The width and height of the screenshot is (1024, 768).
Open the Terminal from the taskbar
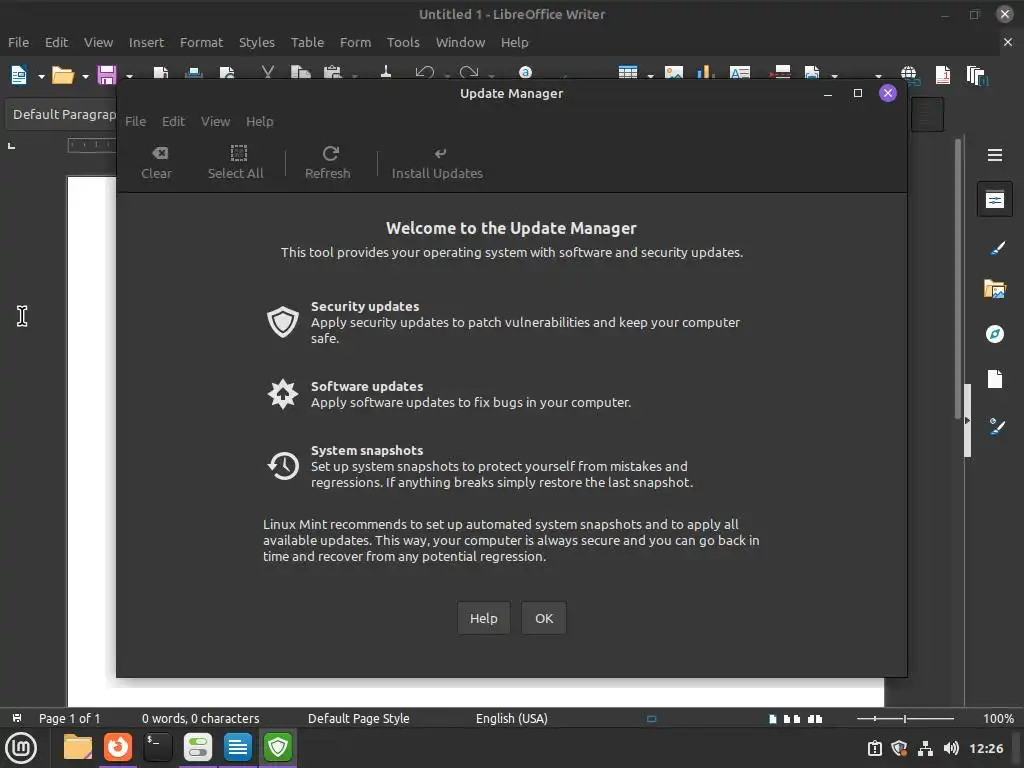coord(157,747)
